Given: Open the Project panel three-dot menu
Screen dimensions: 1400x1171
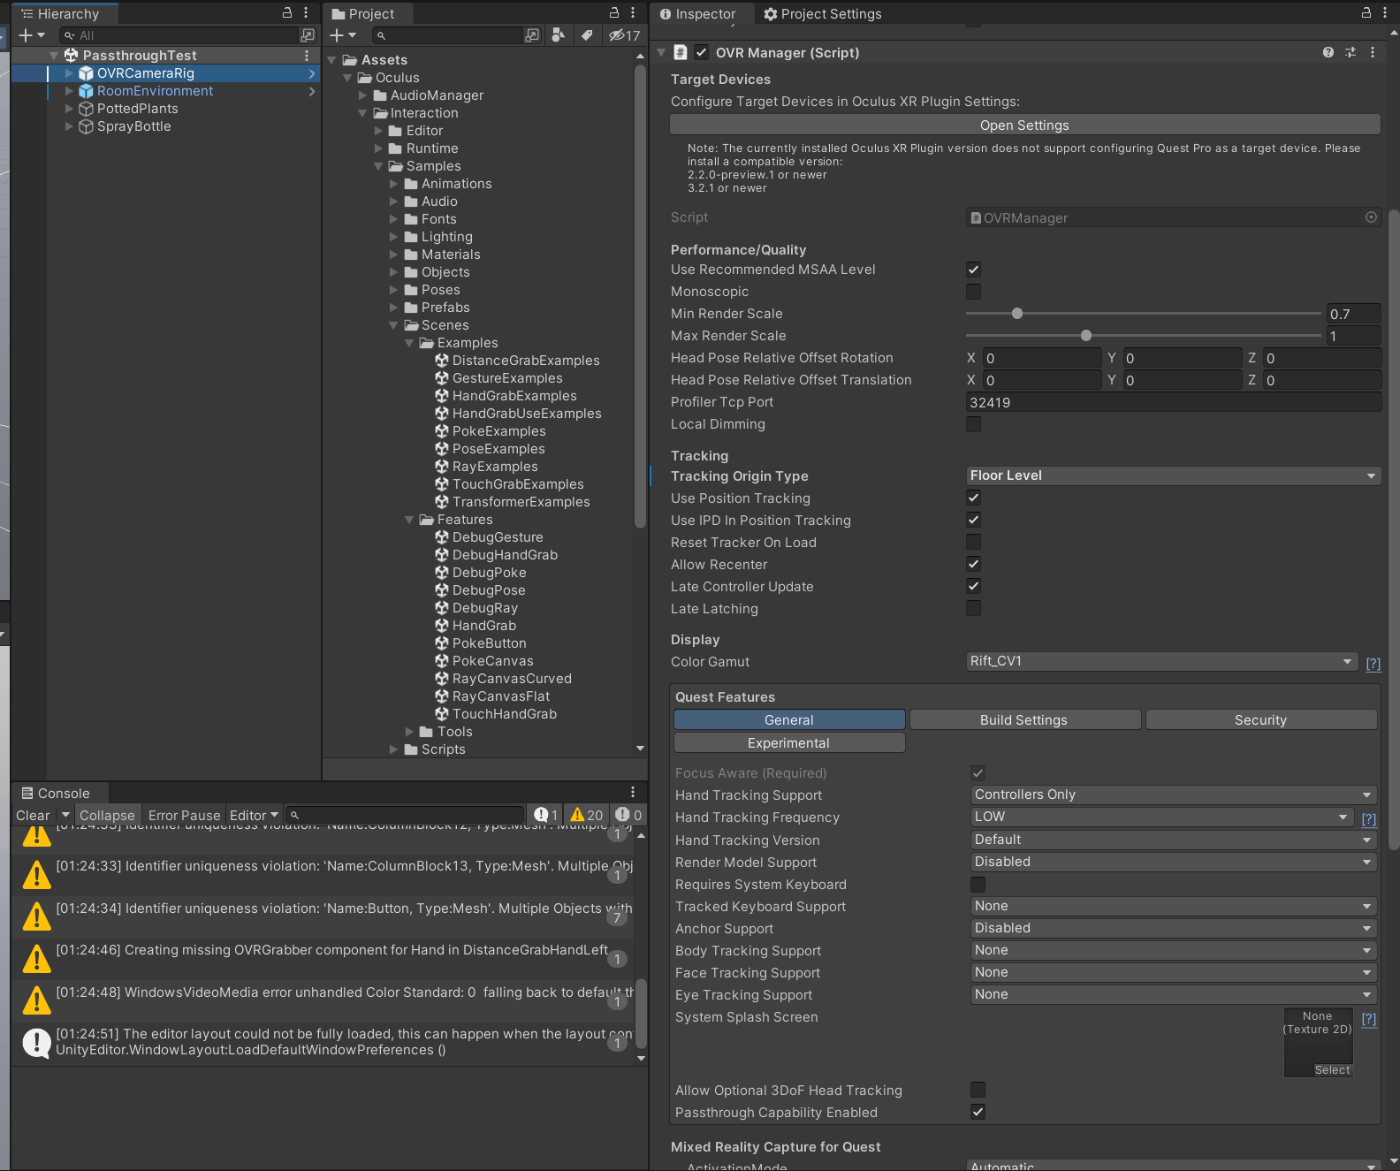Looking at the screenshot, I should click(633, 13).
